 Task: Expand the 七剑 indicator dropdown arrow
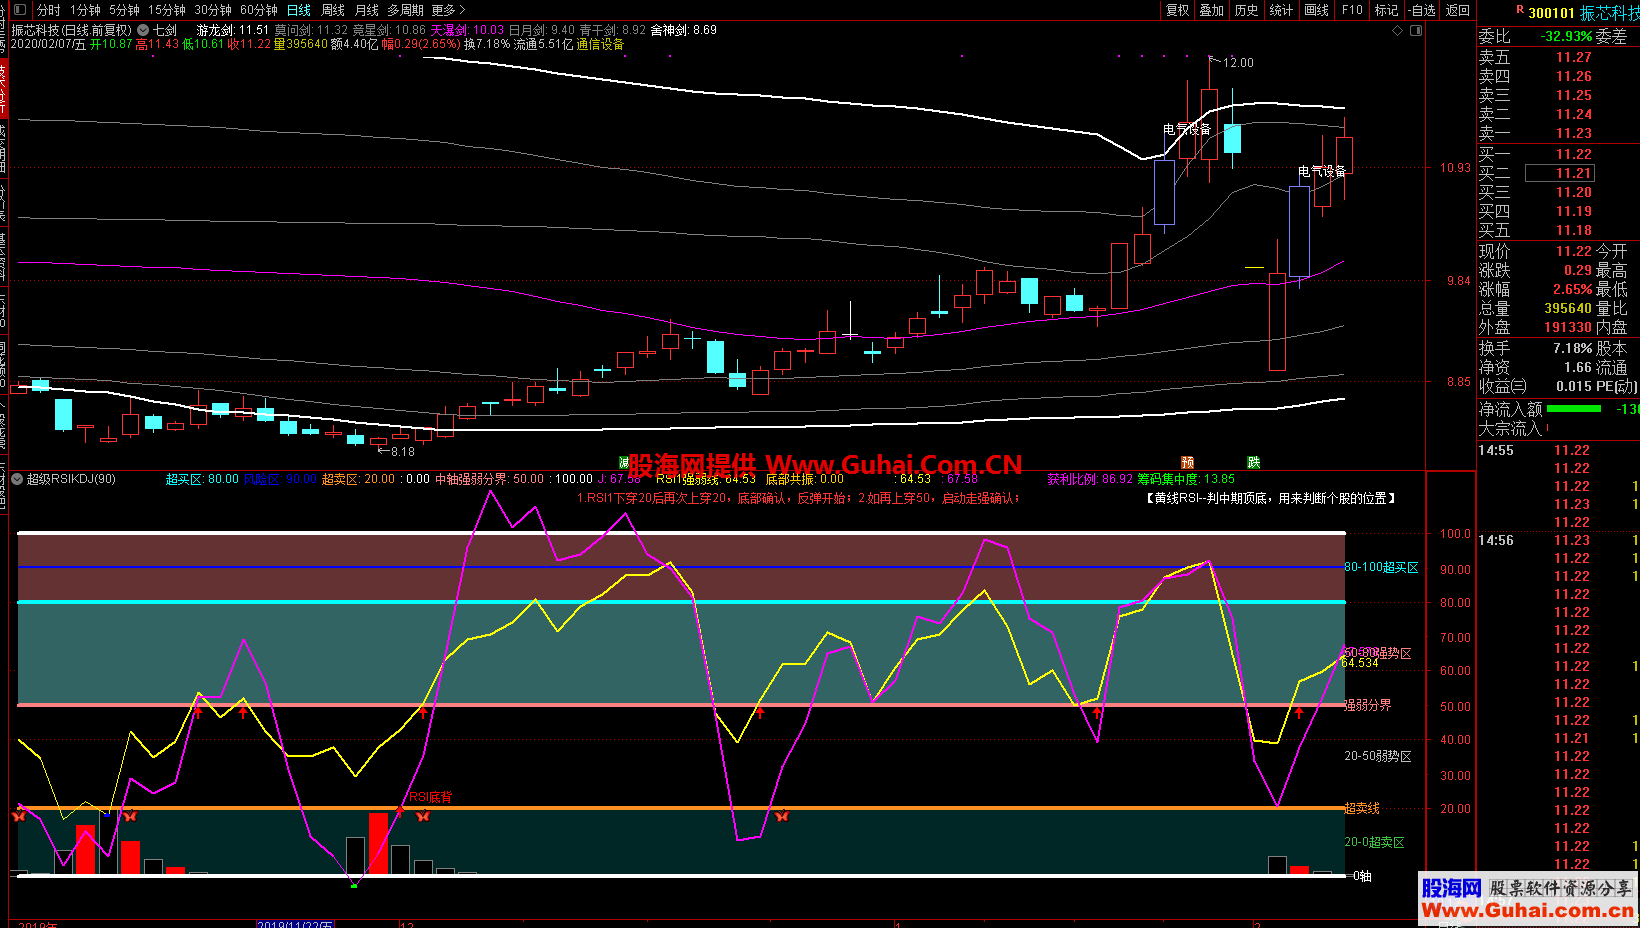(x=143, y=30)
